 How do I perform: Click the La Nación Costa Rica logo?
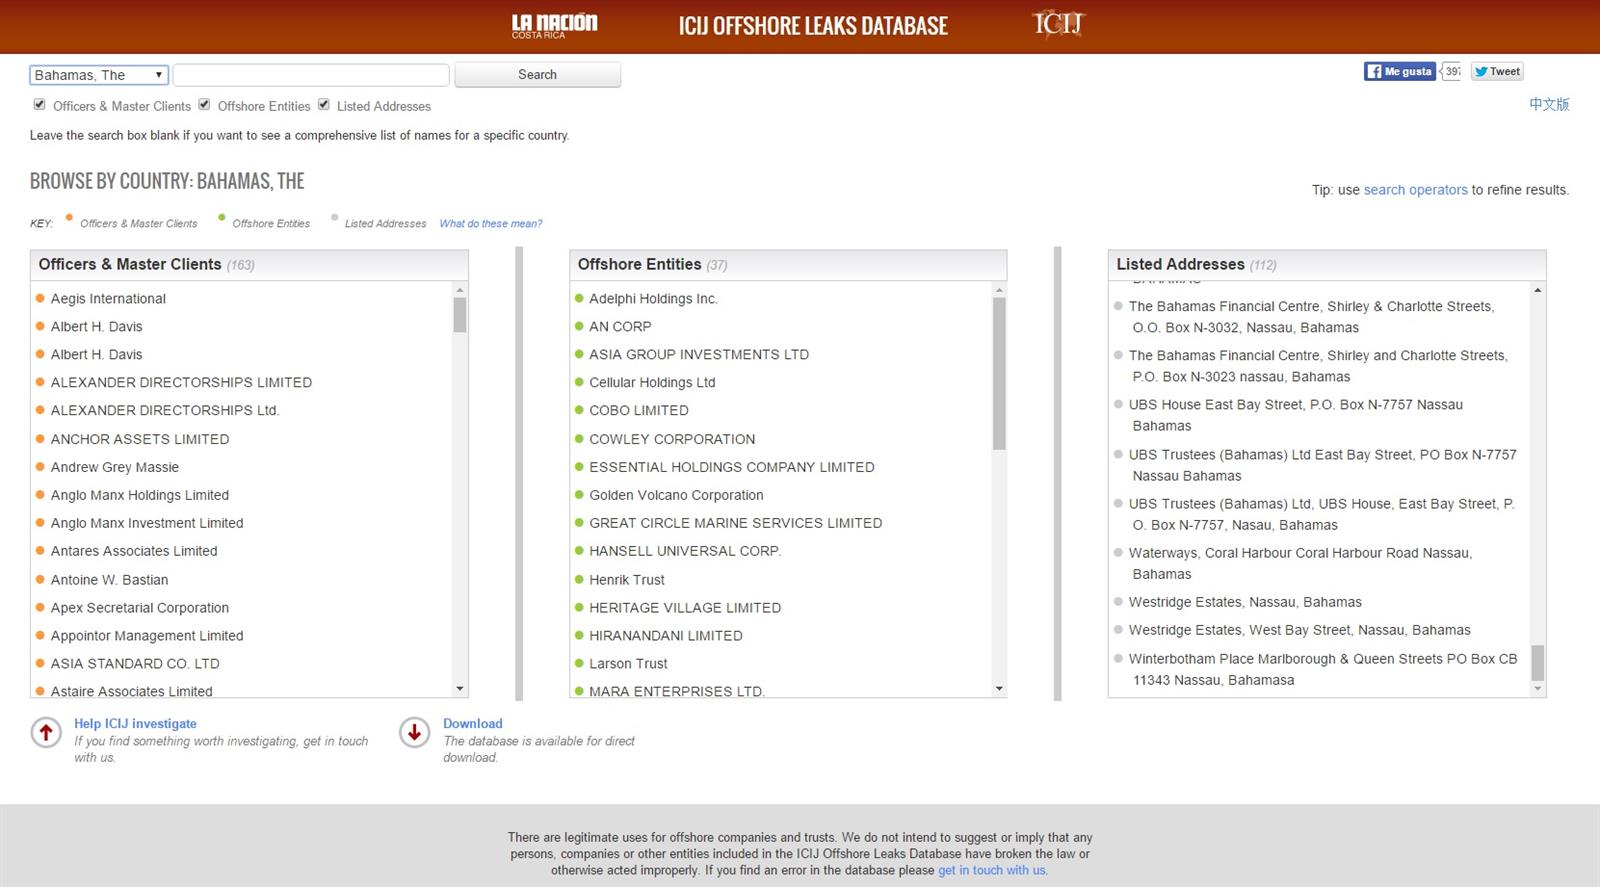coord(554,25)
